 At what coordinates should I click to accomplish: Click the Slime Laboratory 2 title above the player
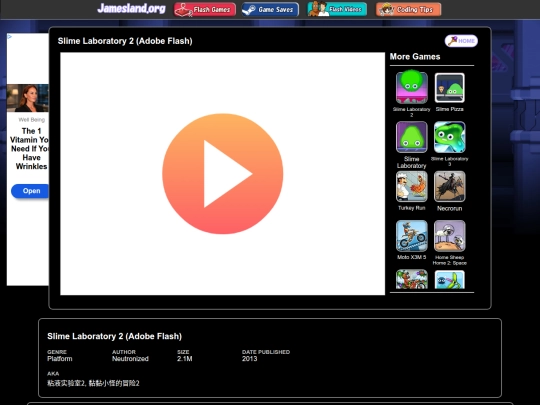125,41
